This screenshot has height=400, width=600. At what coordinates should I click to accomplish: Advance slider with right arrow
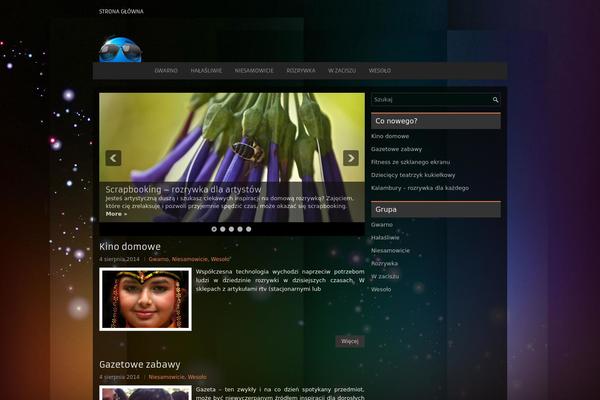[351, 158]
